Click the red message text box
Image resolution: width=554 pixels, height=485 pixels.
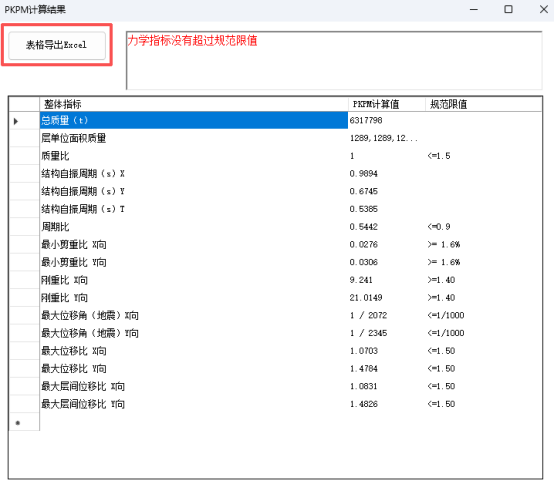334,60
